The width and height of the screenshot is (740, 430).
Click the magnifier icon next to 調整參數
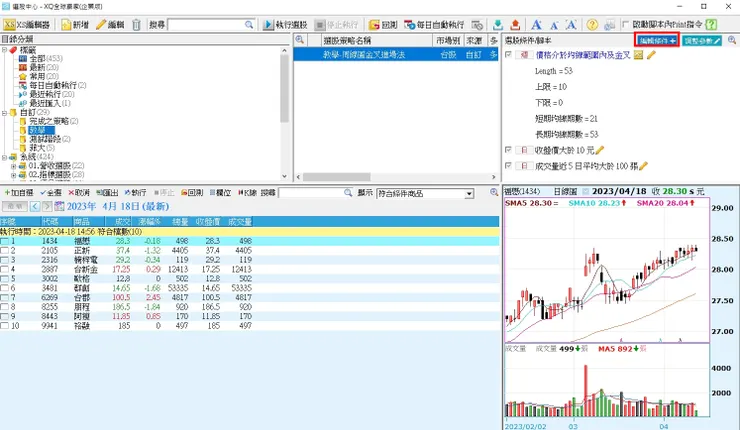tap(732, 40)
